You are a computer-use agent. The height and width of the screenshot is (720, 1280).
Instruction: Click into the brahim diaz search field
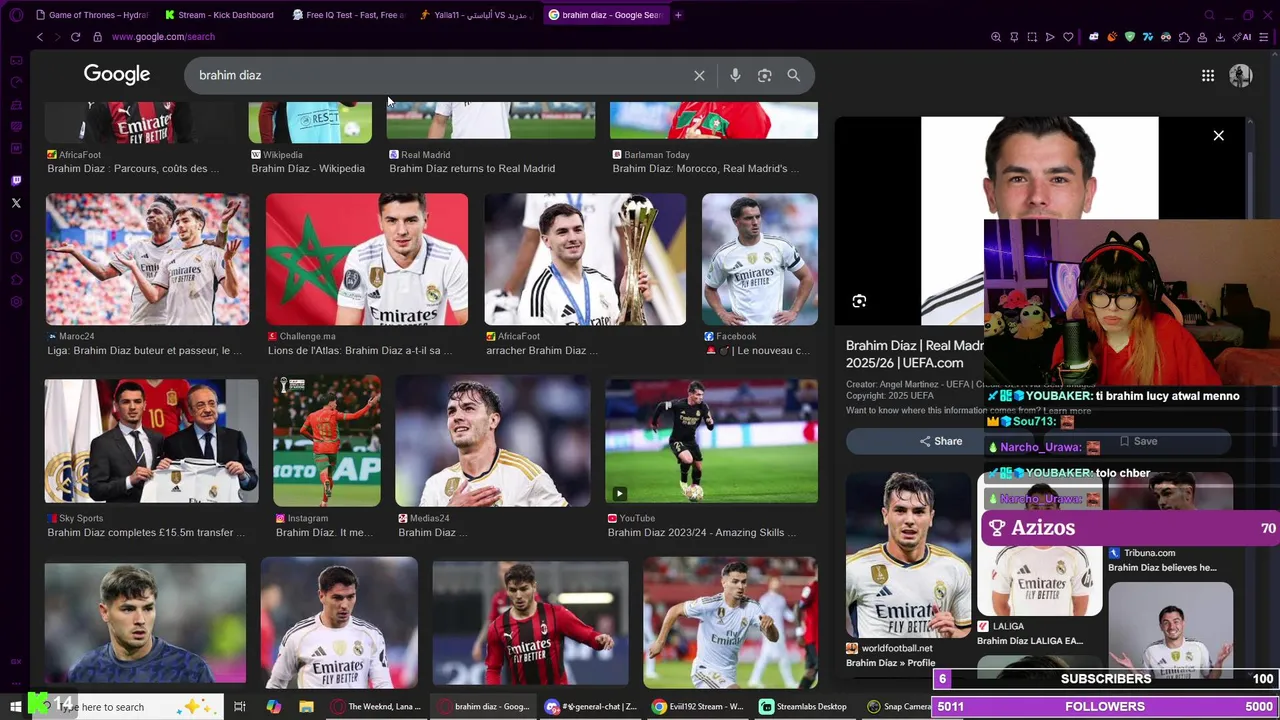pyautogui.click(x=440, y=75)
